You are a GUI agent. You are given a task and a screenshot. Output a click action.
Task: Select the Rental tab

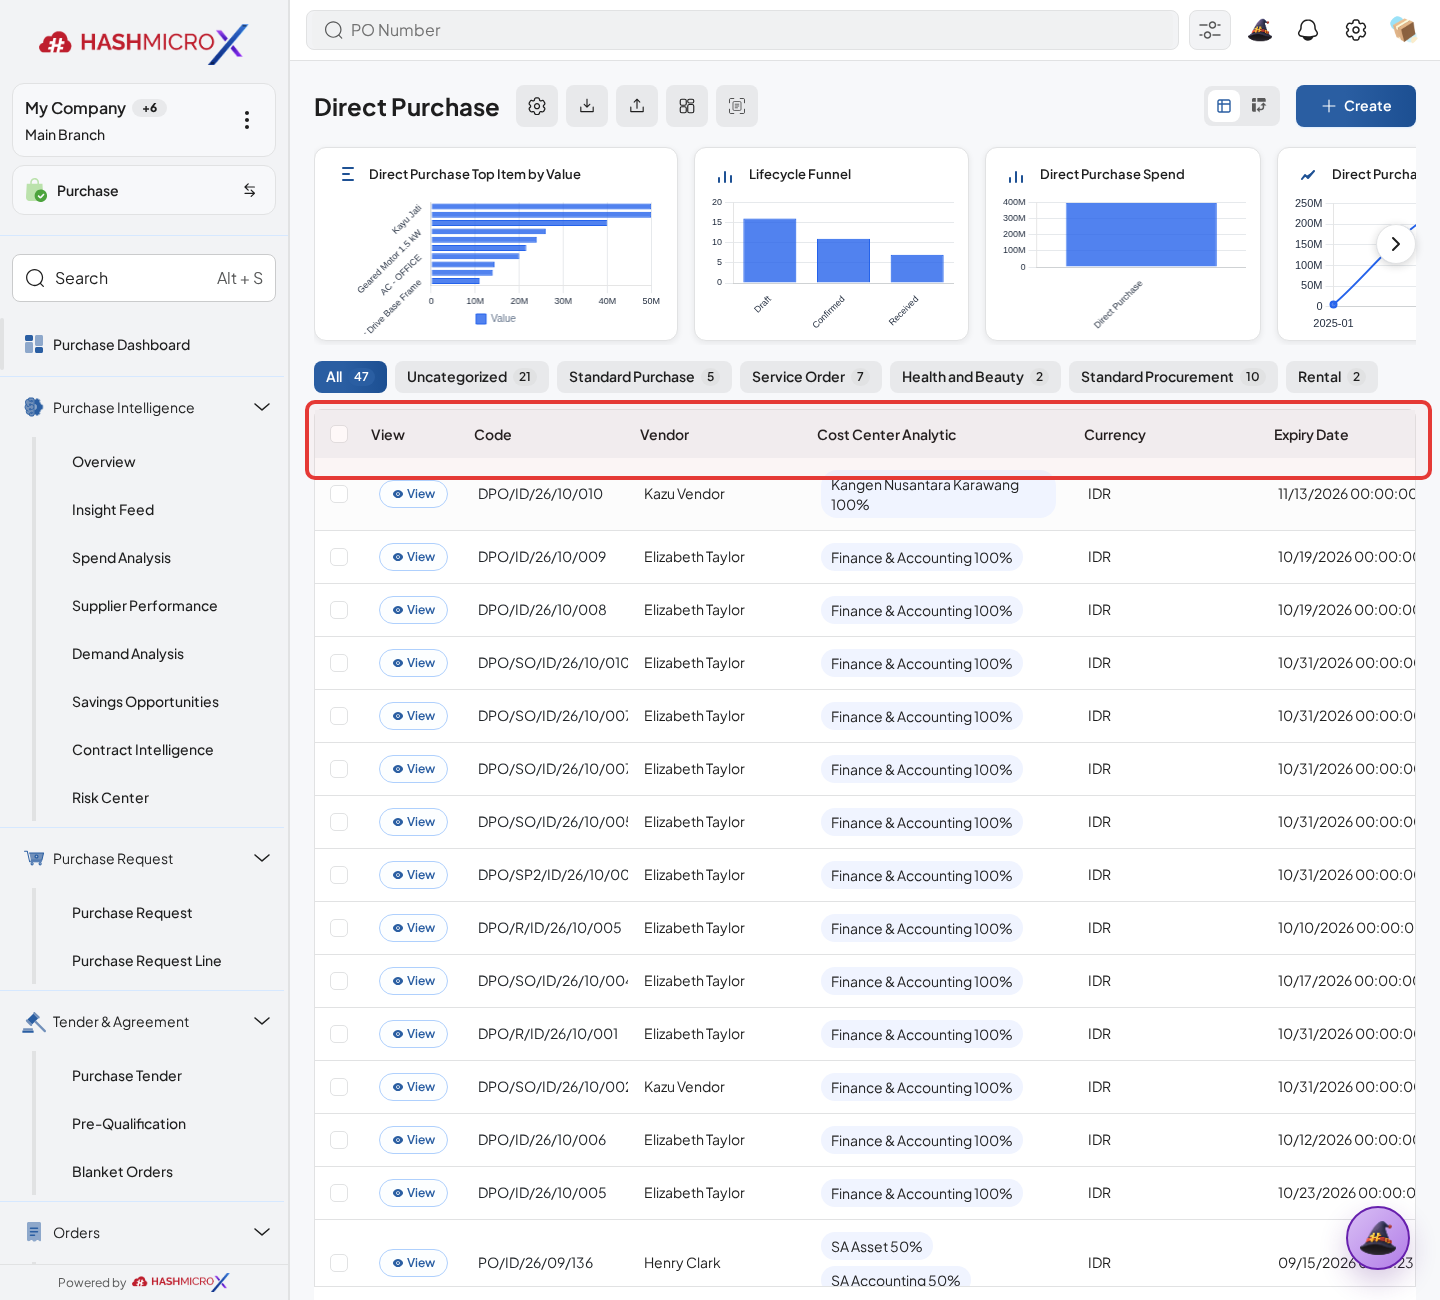[1332, 377]
